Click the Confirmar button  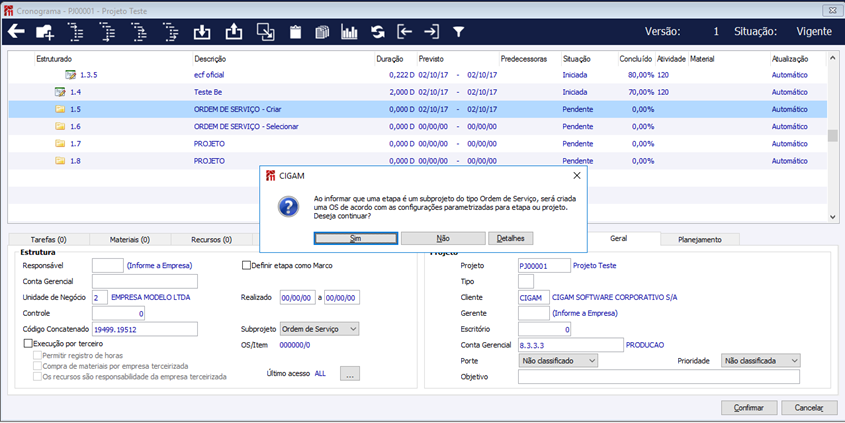point(748,408)
